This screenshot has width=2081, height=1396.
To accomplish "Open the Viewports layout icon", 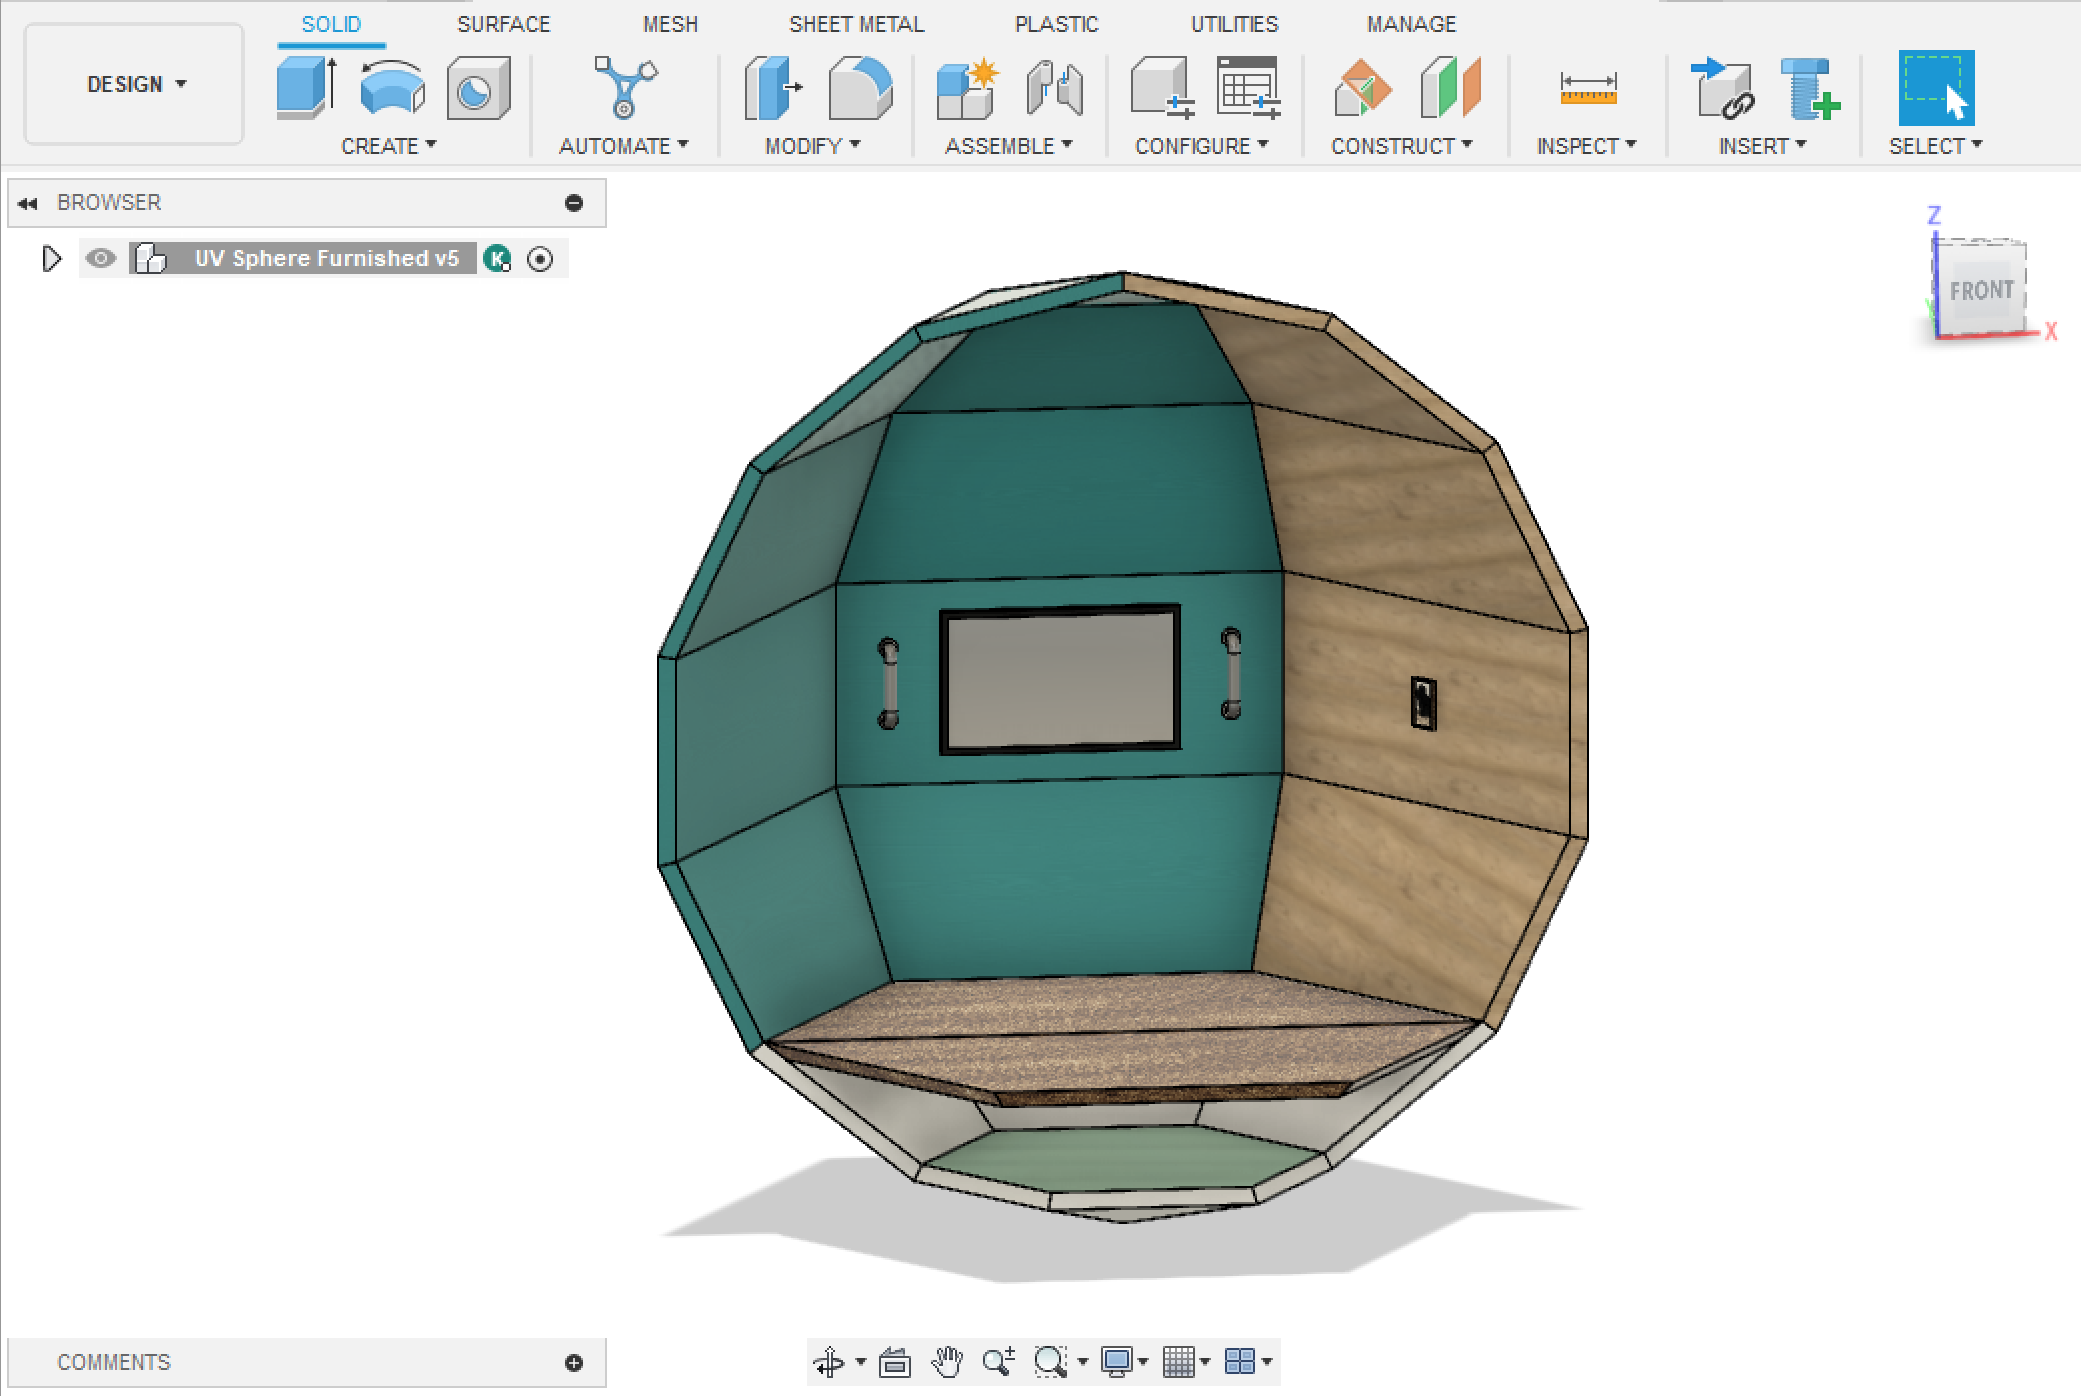I will 1239,1362.
